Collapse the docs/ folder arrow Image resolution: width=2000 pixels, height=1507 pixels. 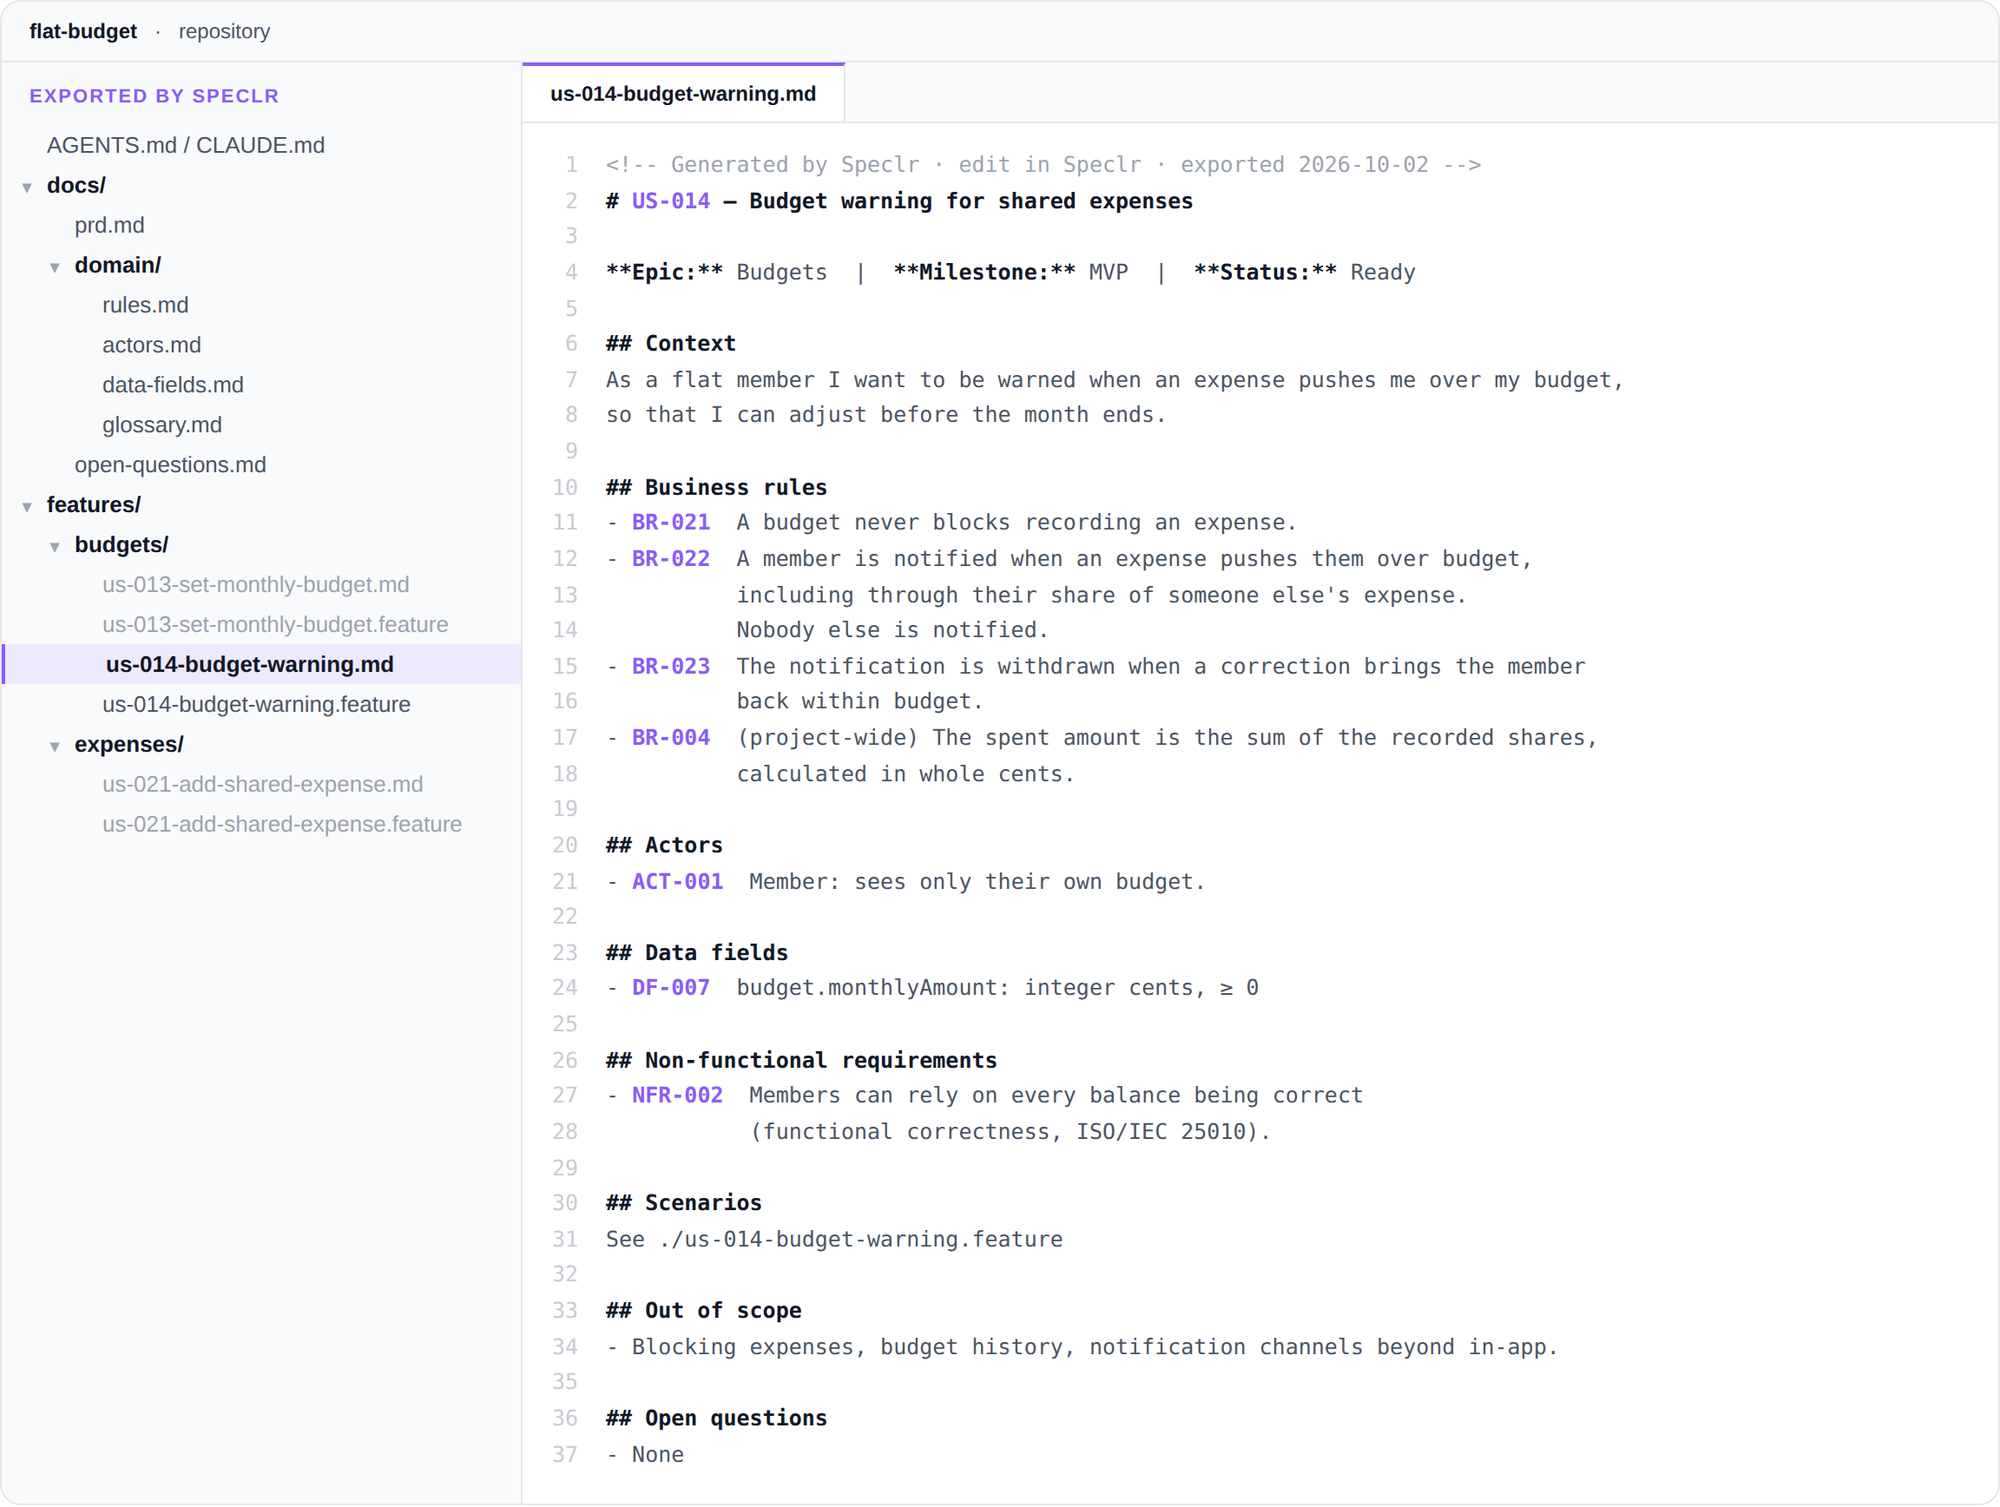point(28,187)
